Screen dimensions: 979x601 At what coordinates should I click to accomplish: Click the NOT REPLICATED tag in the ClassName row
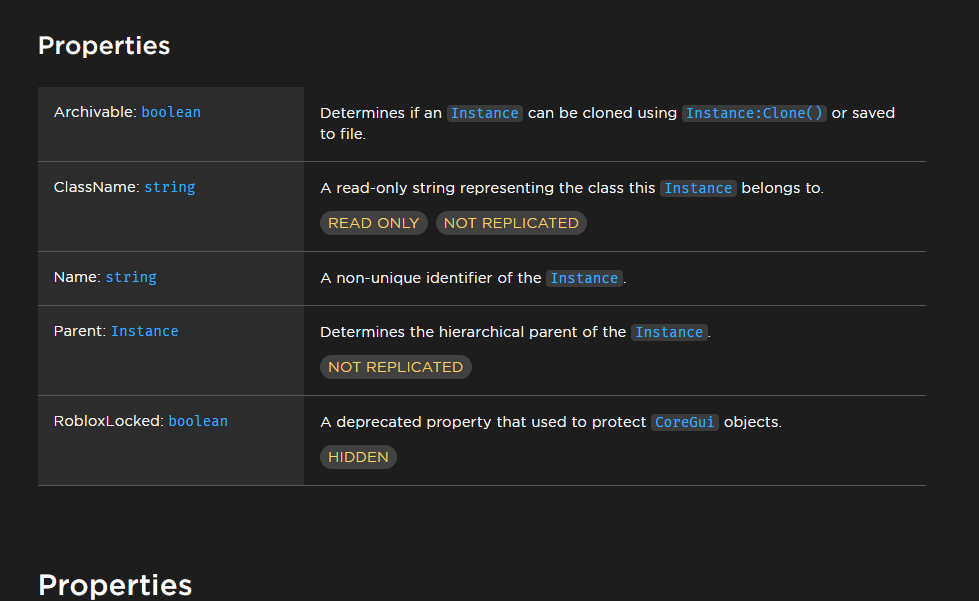[x=511, y=223]
